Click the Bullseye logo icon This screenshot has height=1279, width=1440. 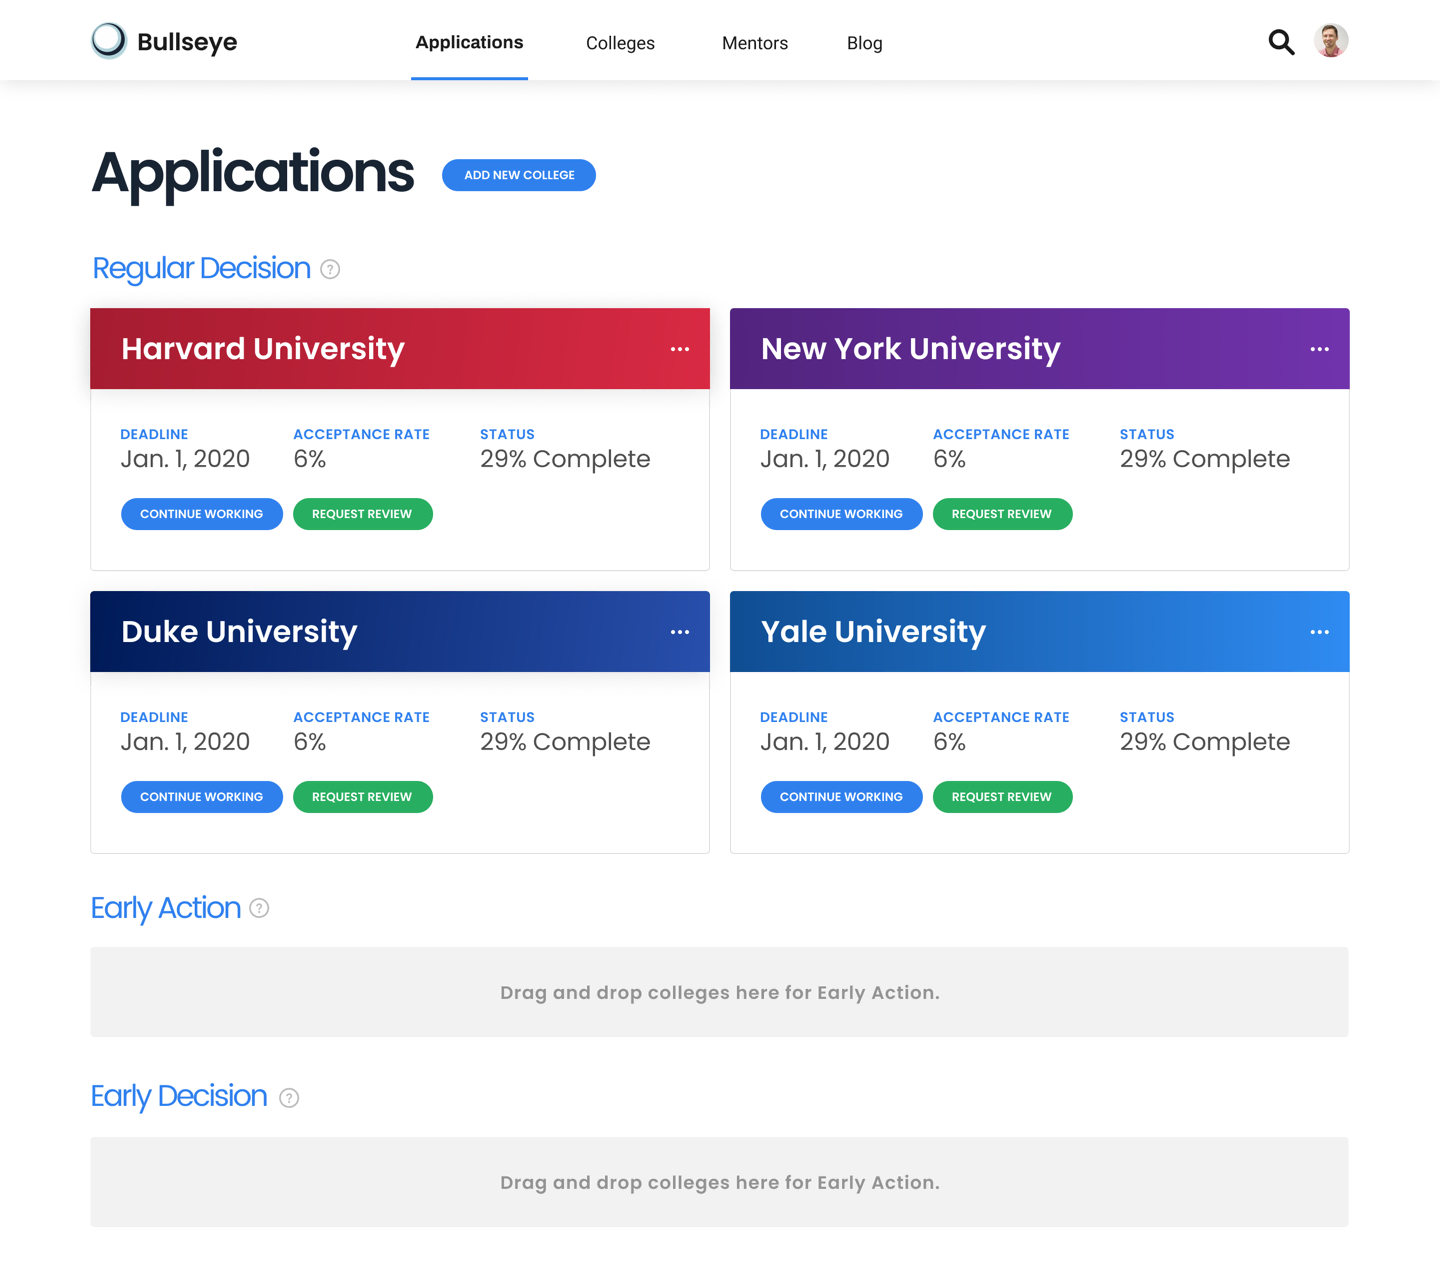coord(109,41)
